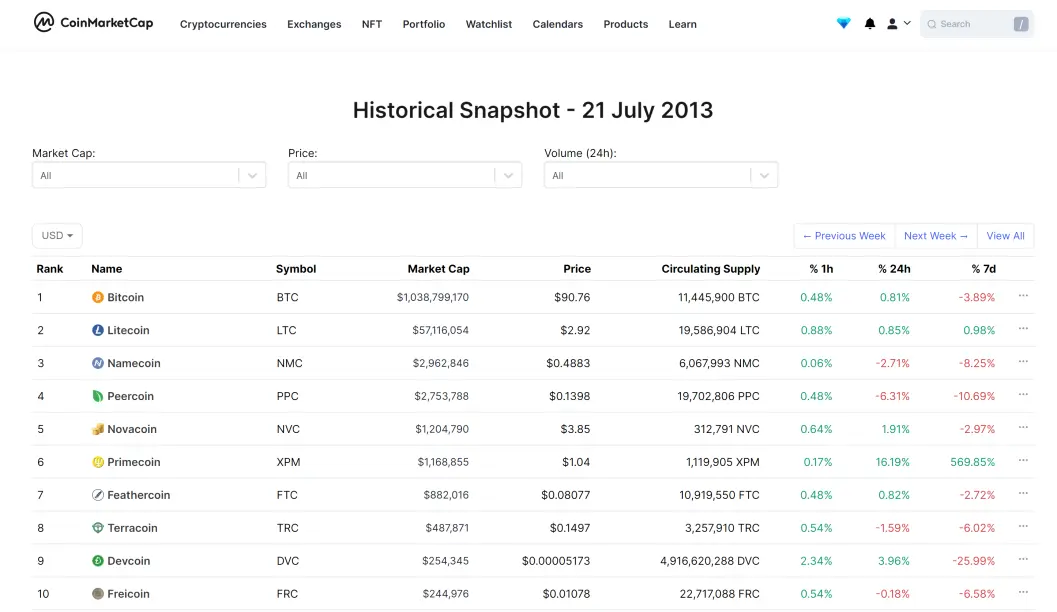
Task: Open the Litecoin name link
Action: click(128, 330)
